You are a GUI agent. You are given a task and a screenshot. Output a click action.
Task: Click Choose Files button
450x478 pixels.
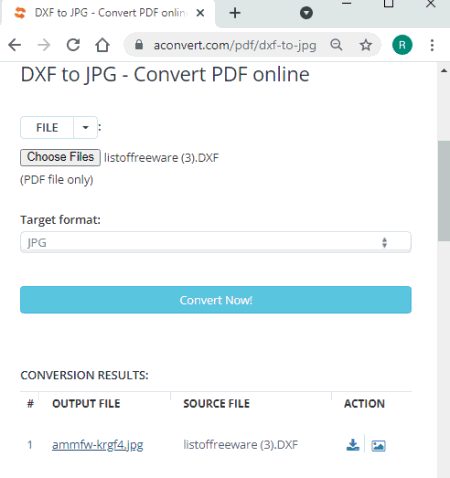point(60,157)
